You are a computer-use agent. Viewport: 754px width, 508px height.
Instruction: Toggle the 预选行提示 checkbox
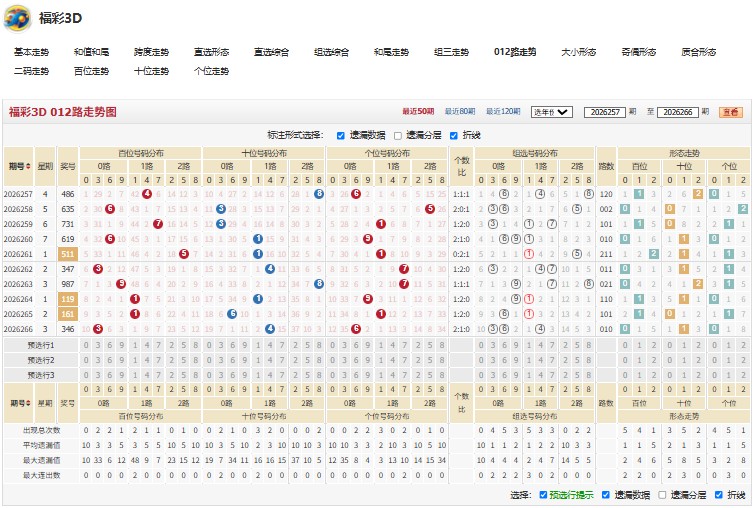(543, 495)
